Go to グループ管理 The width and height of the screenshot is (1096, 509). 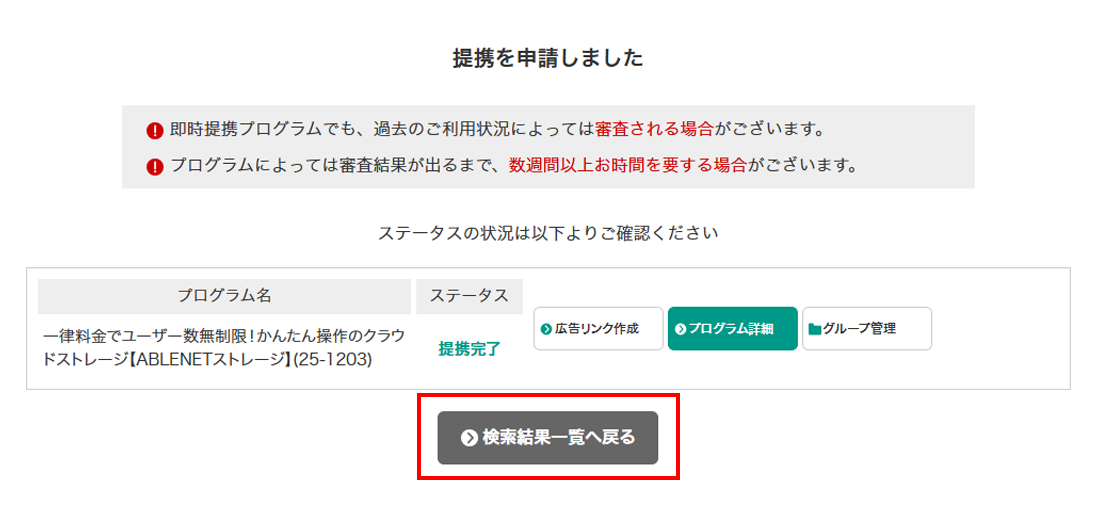tap(867, 329)
